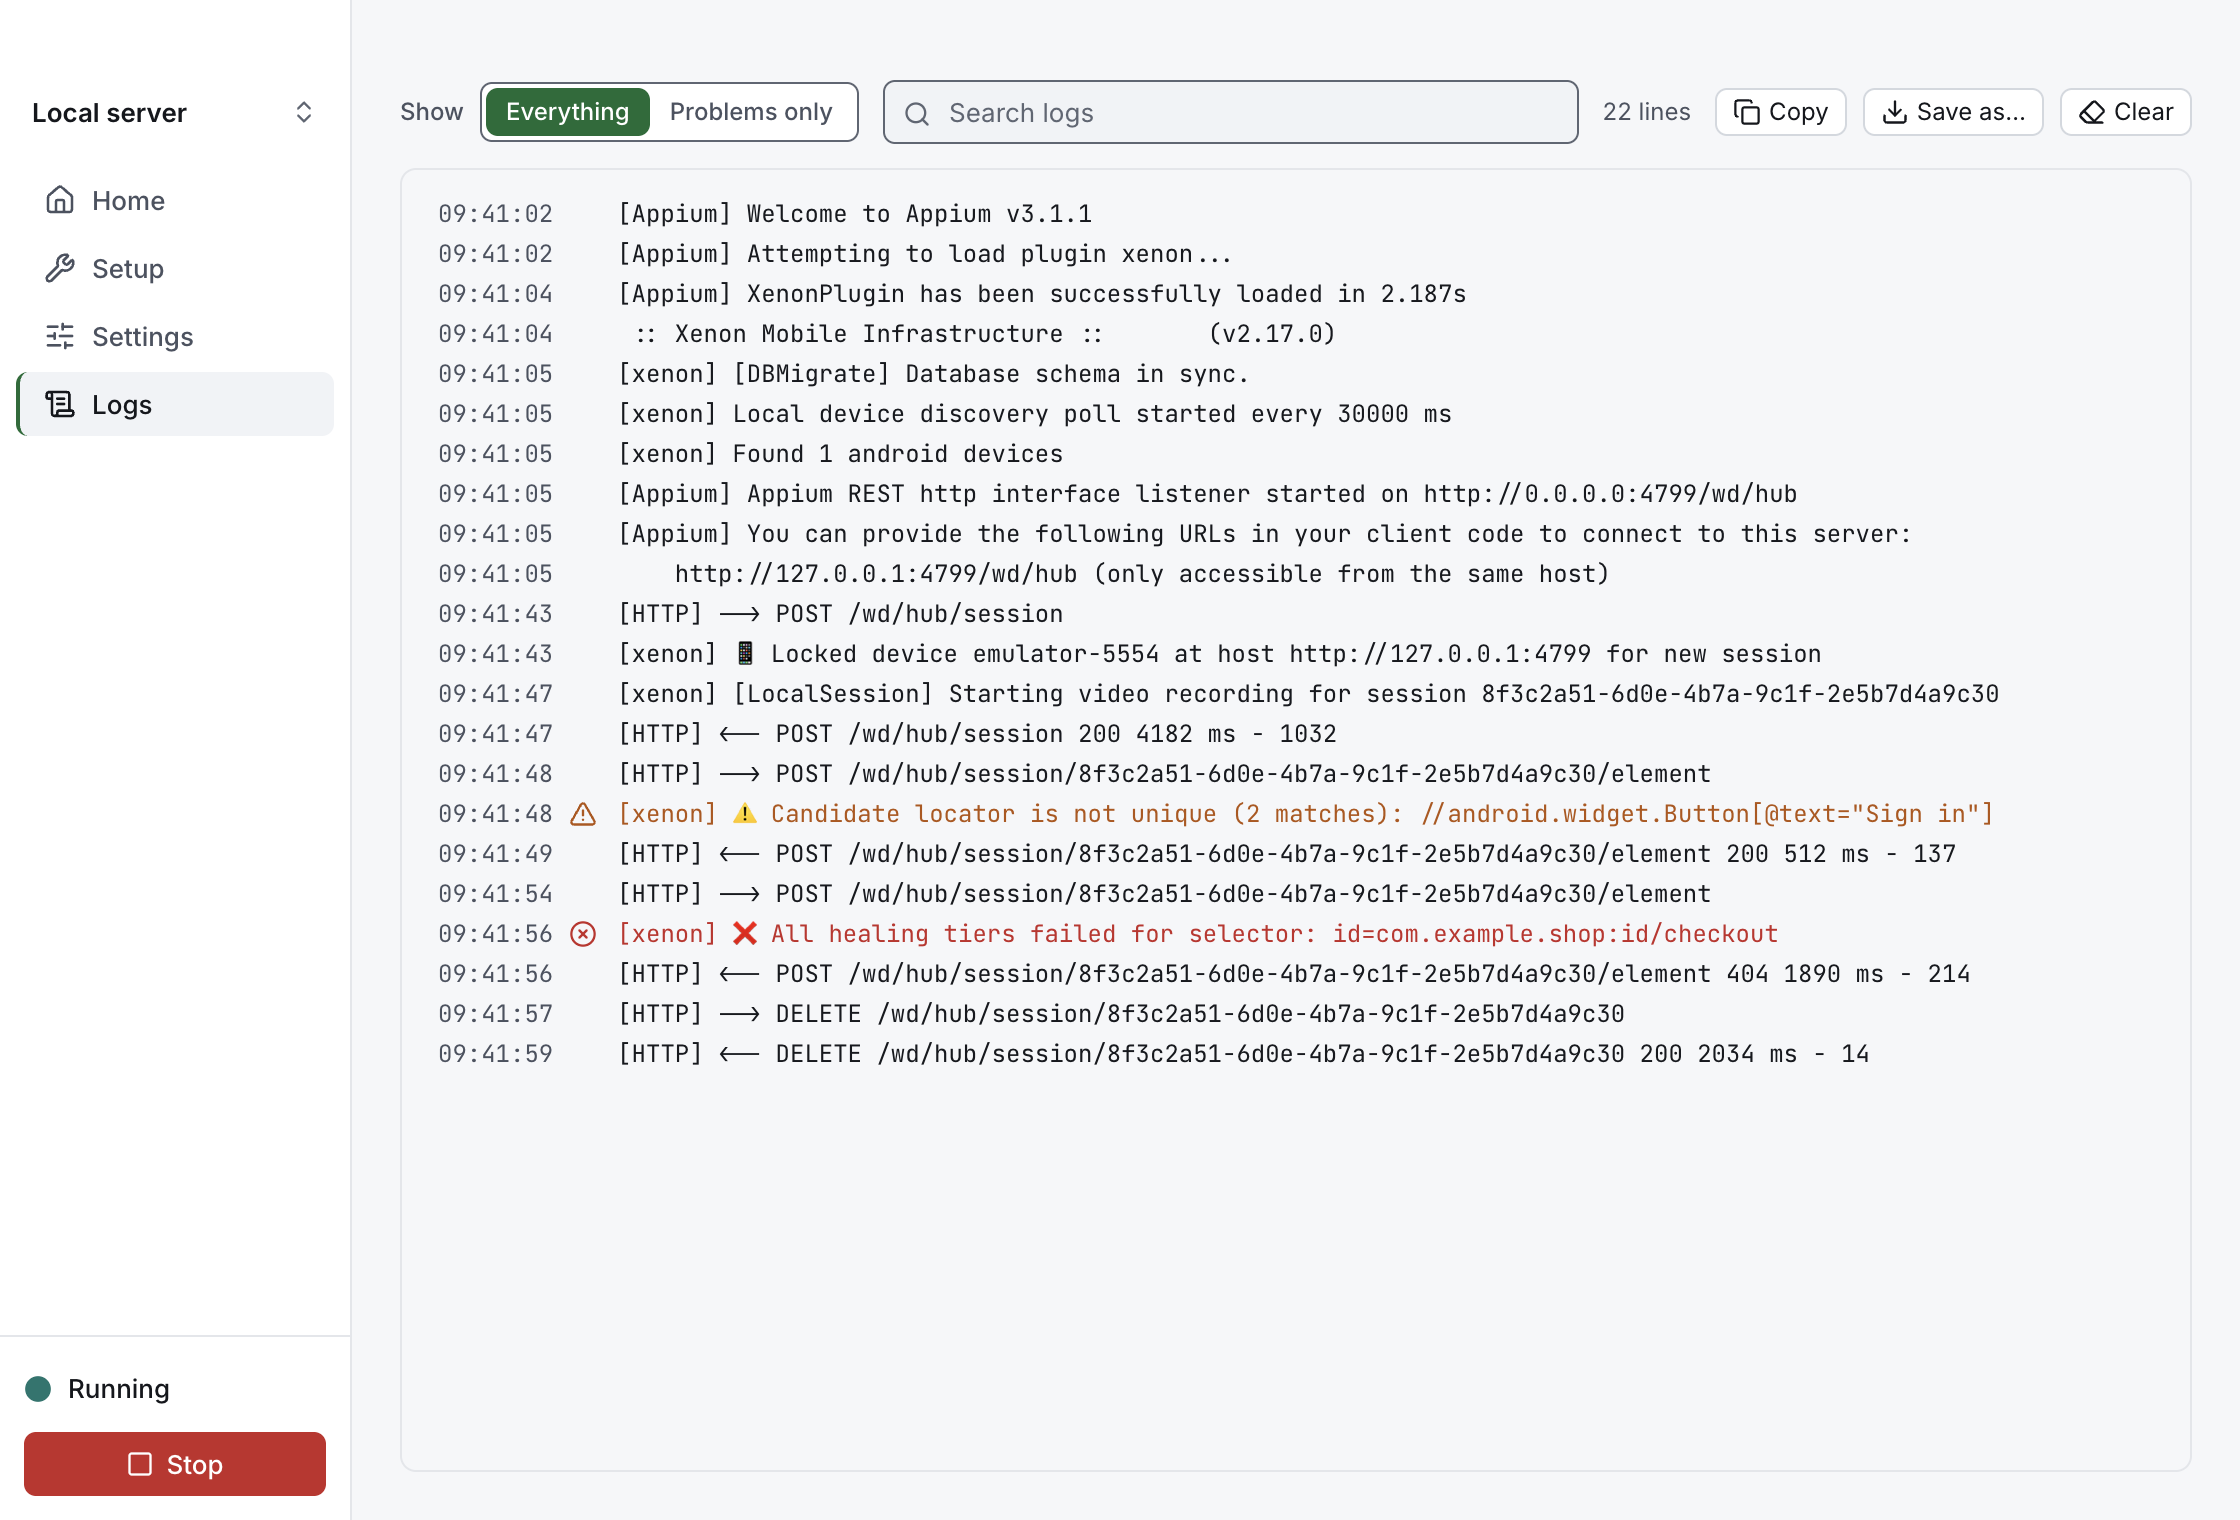Select 'Candidate locator is not unique' warning line
This screenshot has width=2240, height=1520.
click(1295, 814)
